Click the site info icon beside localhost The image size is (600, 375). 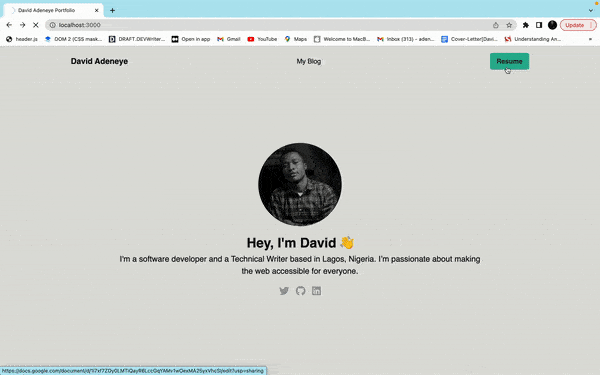[x=52, y=25]
